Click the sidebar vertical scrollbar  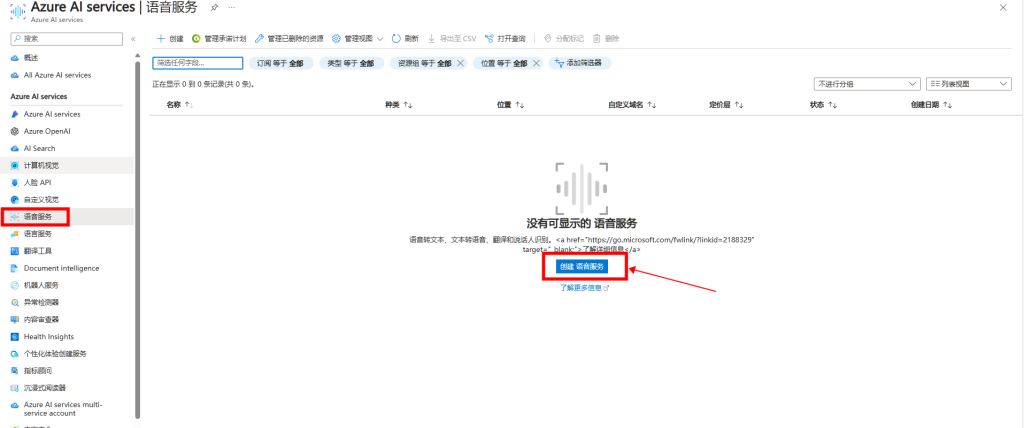pos(137,239)
